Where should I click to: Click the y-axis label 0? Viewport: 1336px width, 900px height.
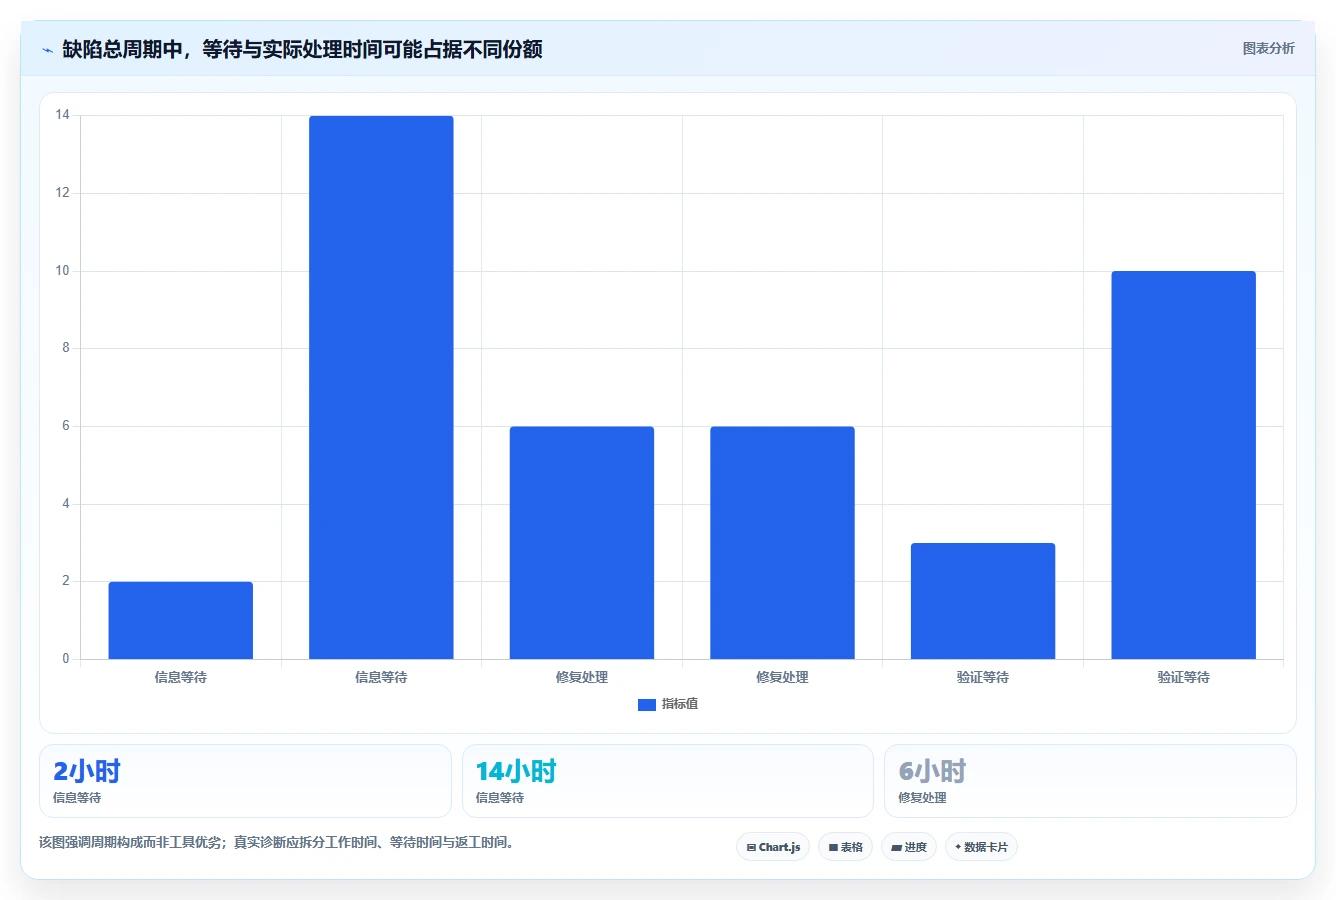pyautogui.click(x=66, y=659)
